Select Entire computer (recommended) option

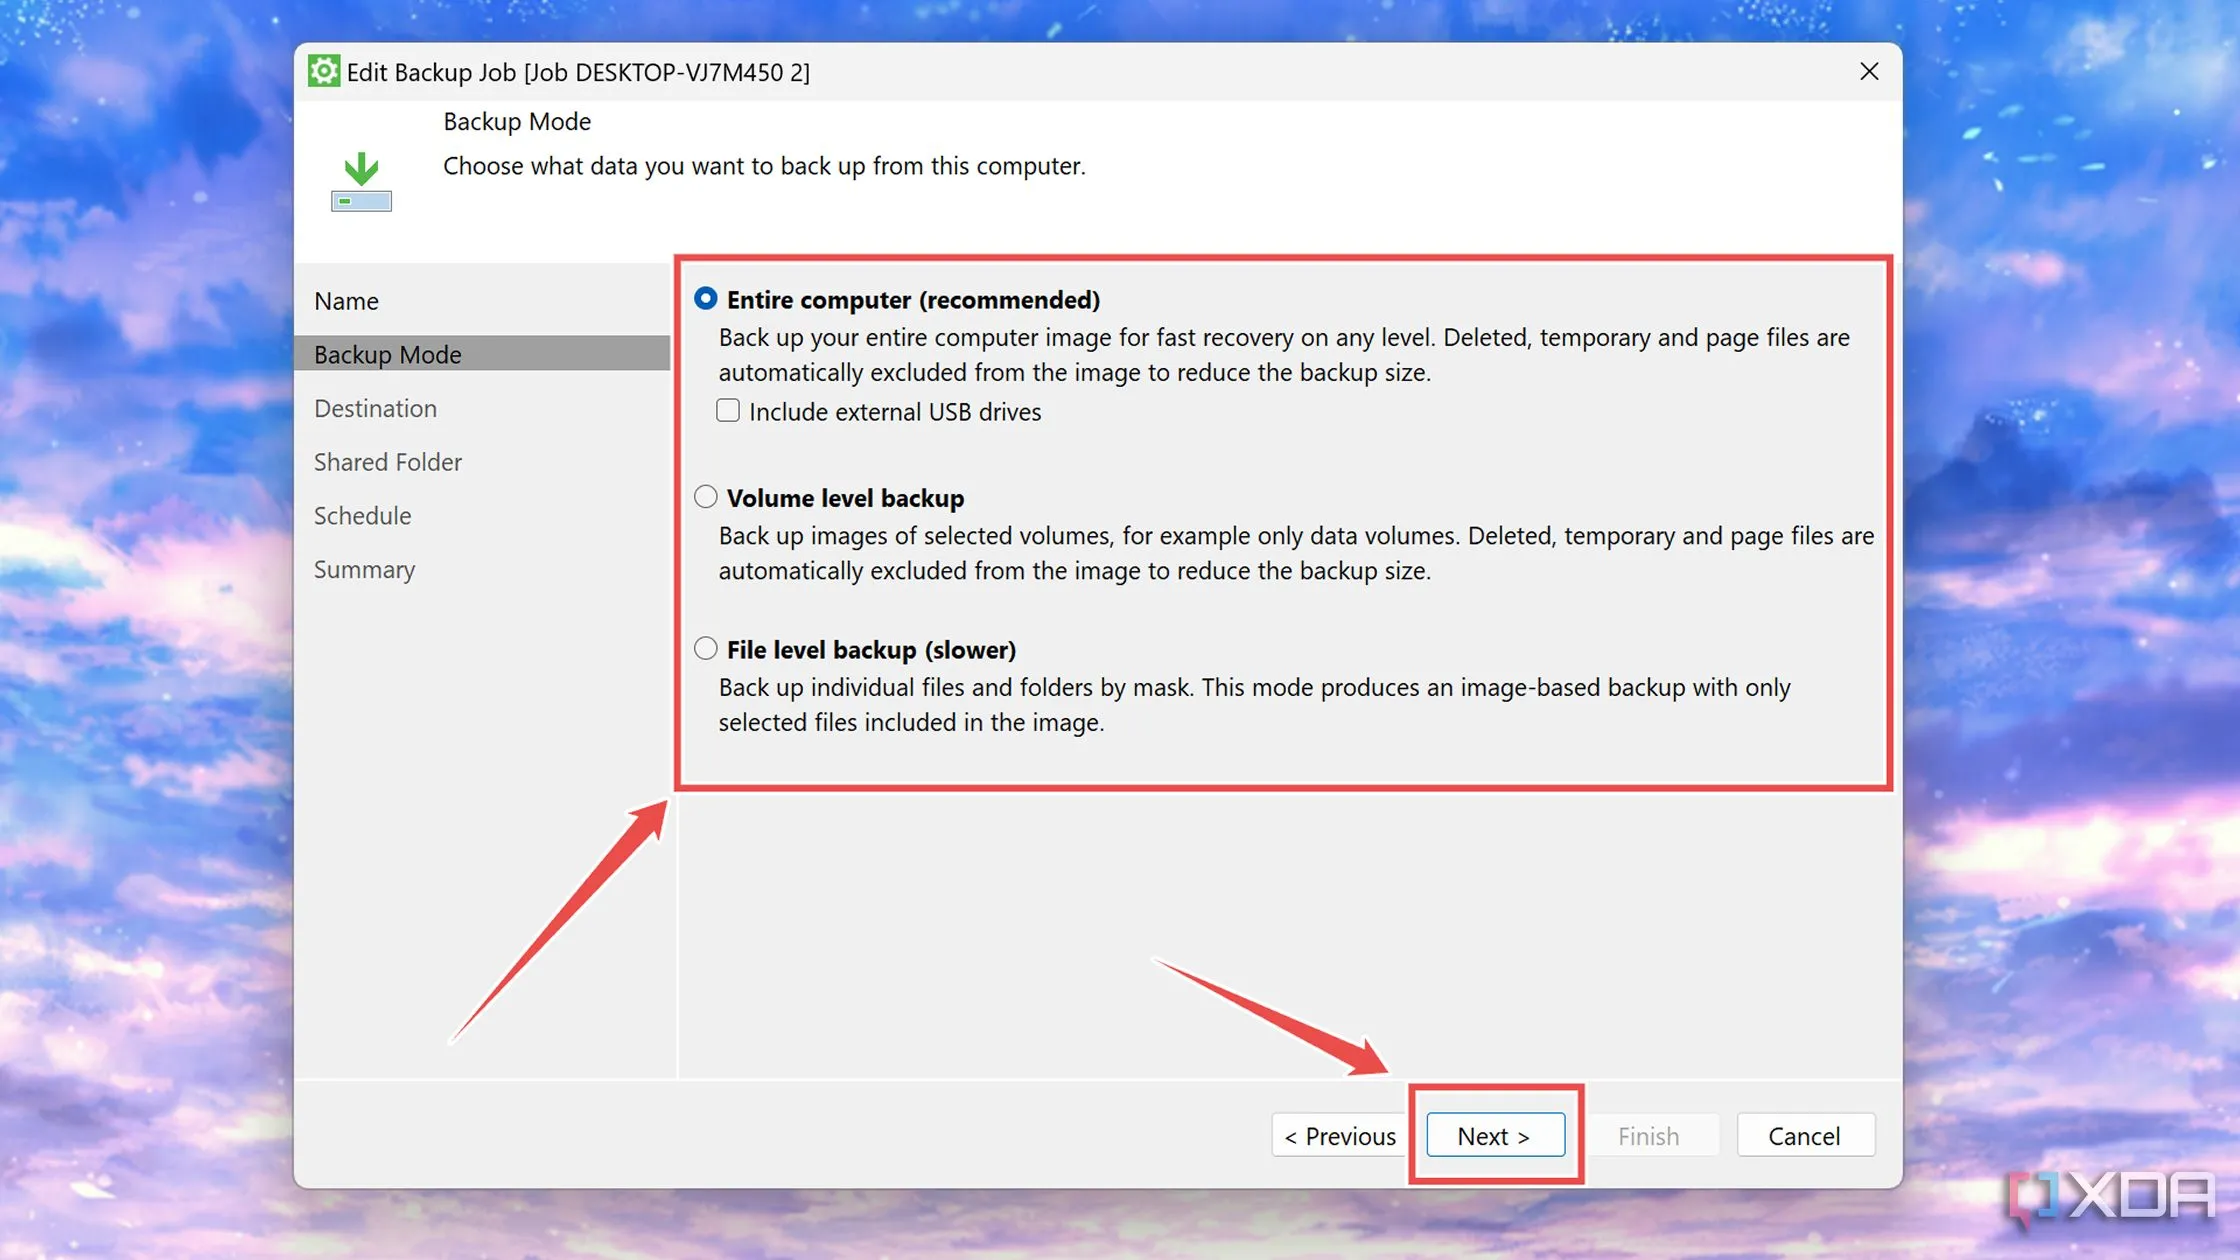click(x=706, y=299)
